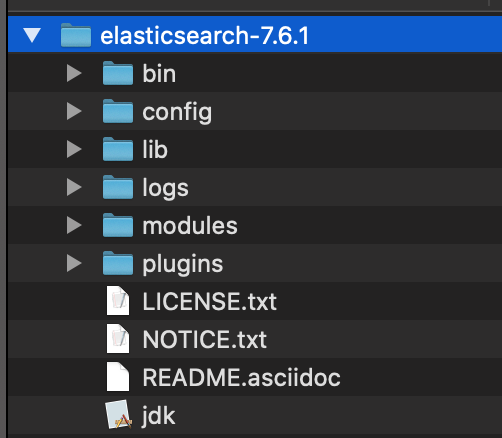Click the lib folder icon
The image size is (502, 438).
click(x=118, y=149)
